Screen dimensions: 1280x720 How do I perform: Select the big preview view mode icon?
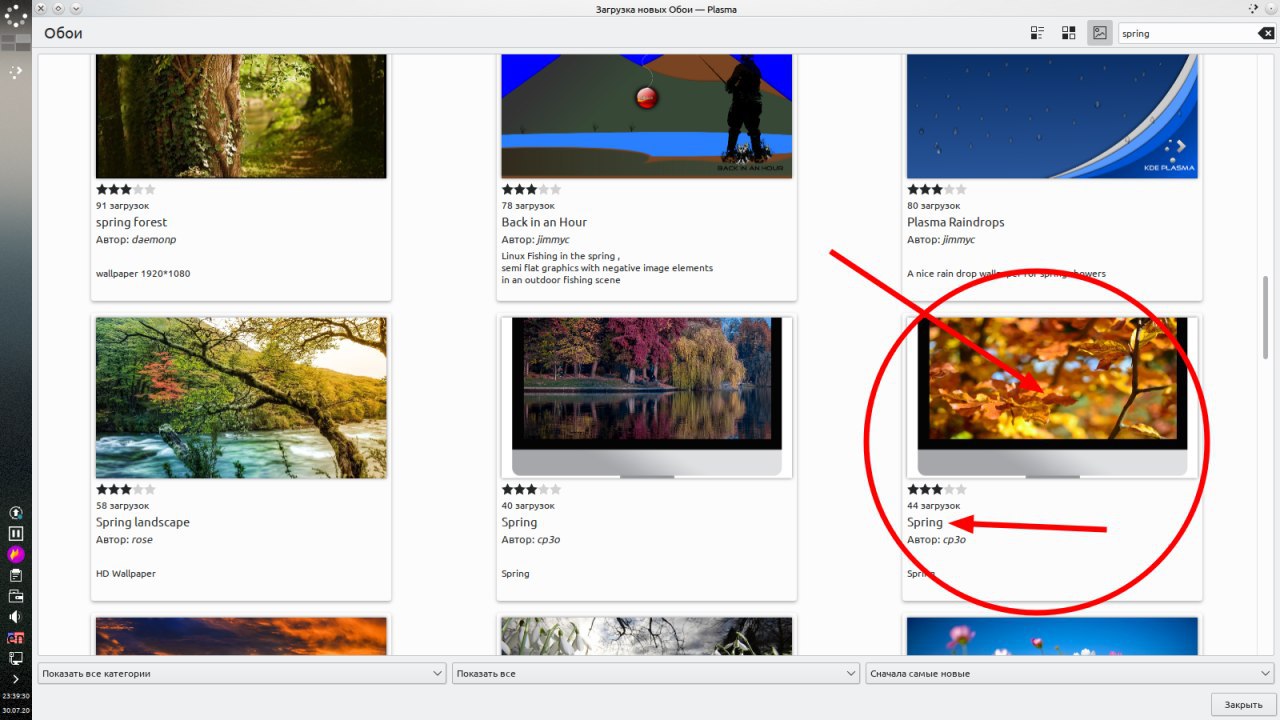click(x=1099, y=33)
